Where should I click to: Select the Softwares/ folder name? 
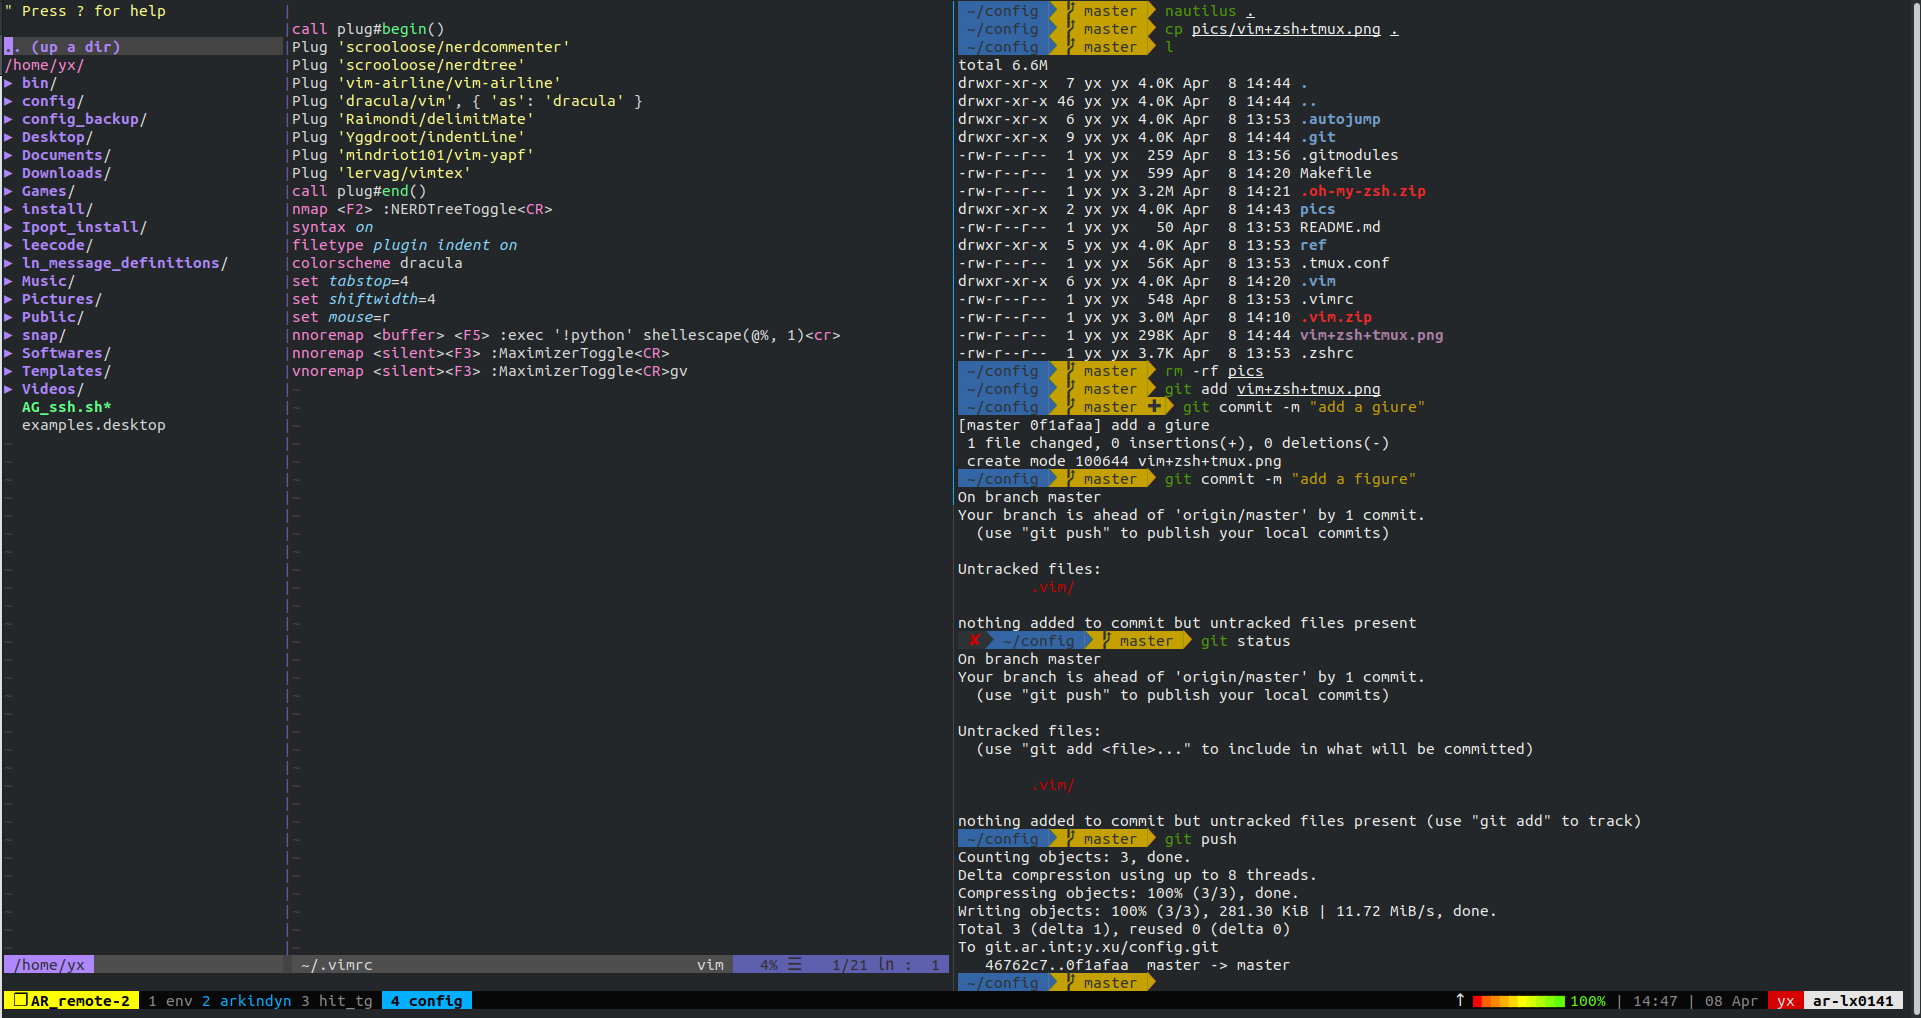[66, 353]
